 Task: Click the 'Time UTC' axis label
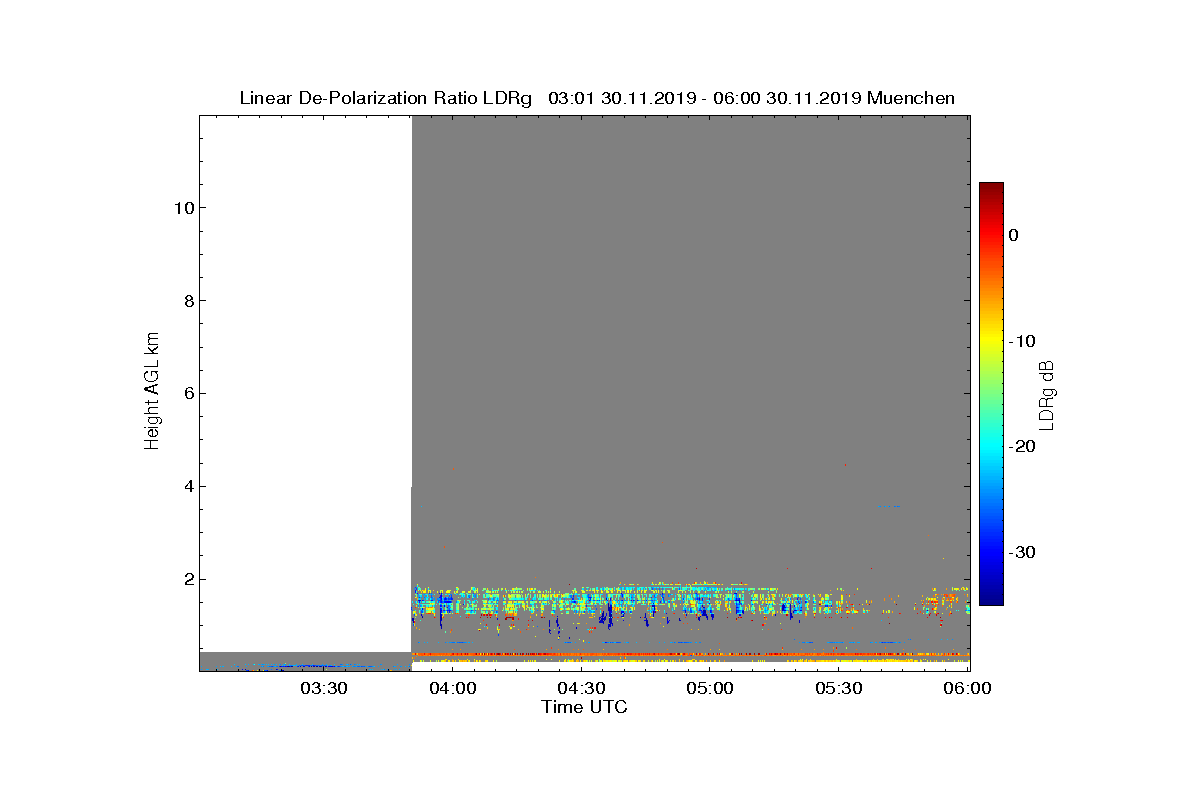585,707
